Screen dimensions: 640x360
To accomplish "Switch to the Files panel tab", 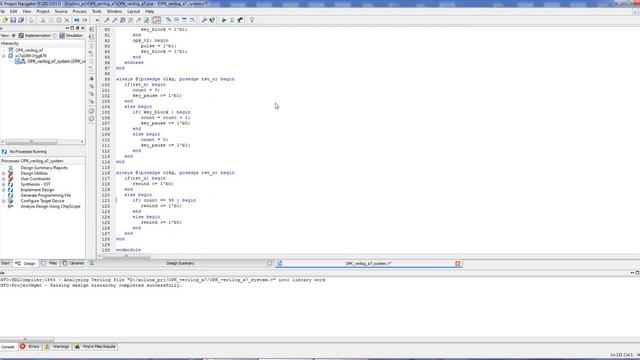I will 49,263.
